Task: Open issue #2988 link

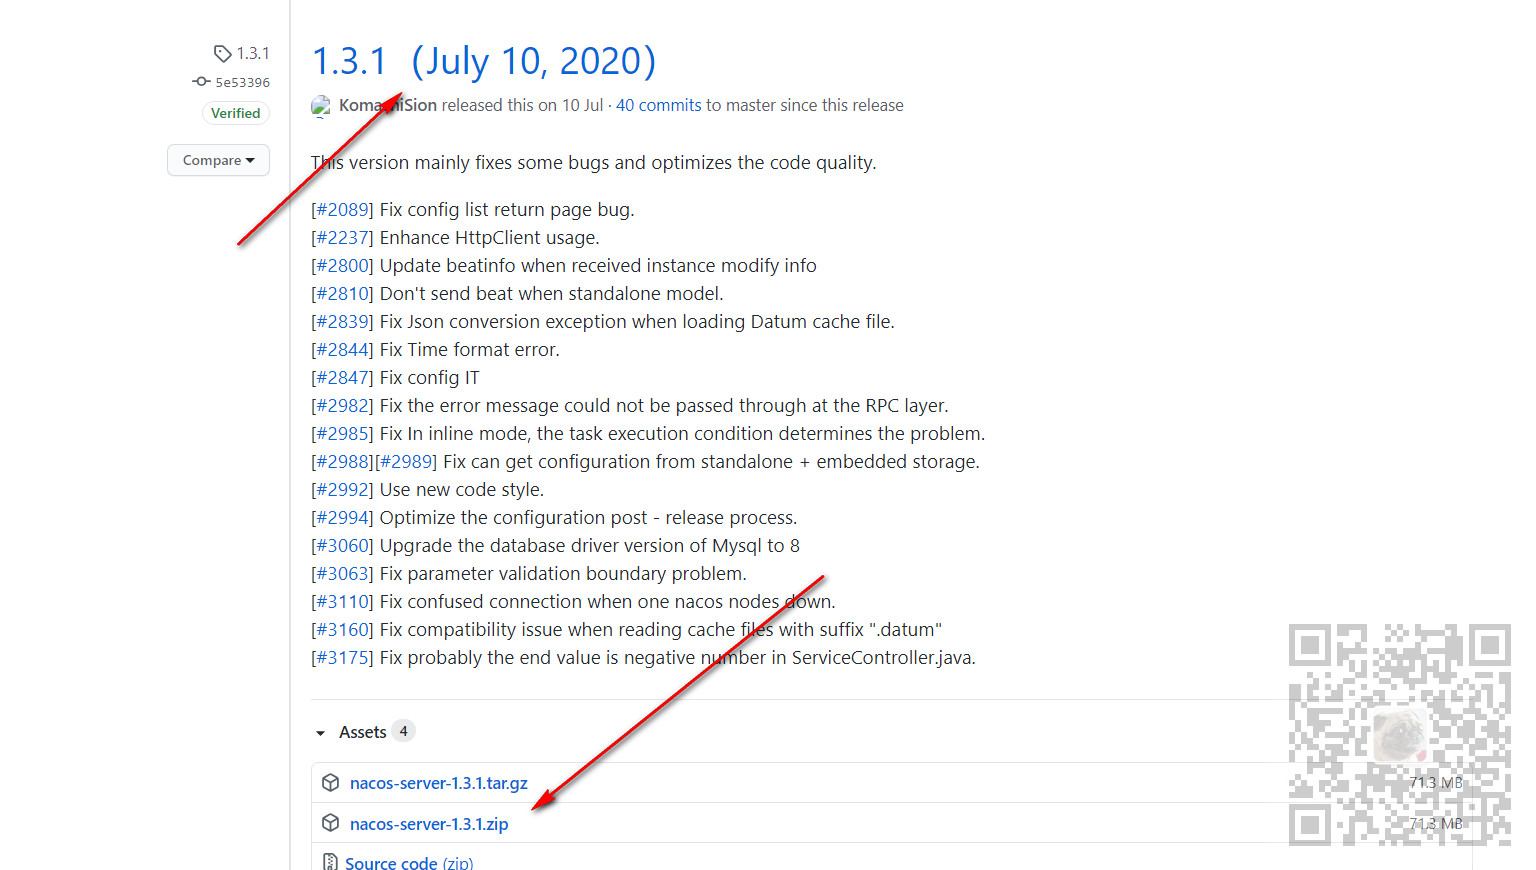Action: click(342, 461)
